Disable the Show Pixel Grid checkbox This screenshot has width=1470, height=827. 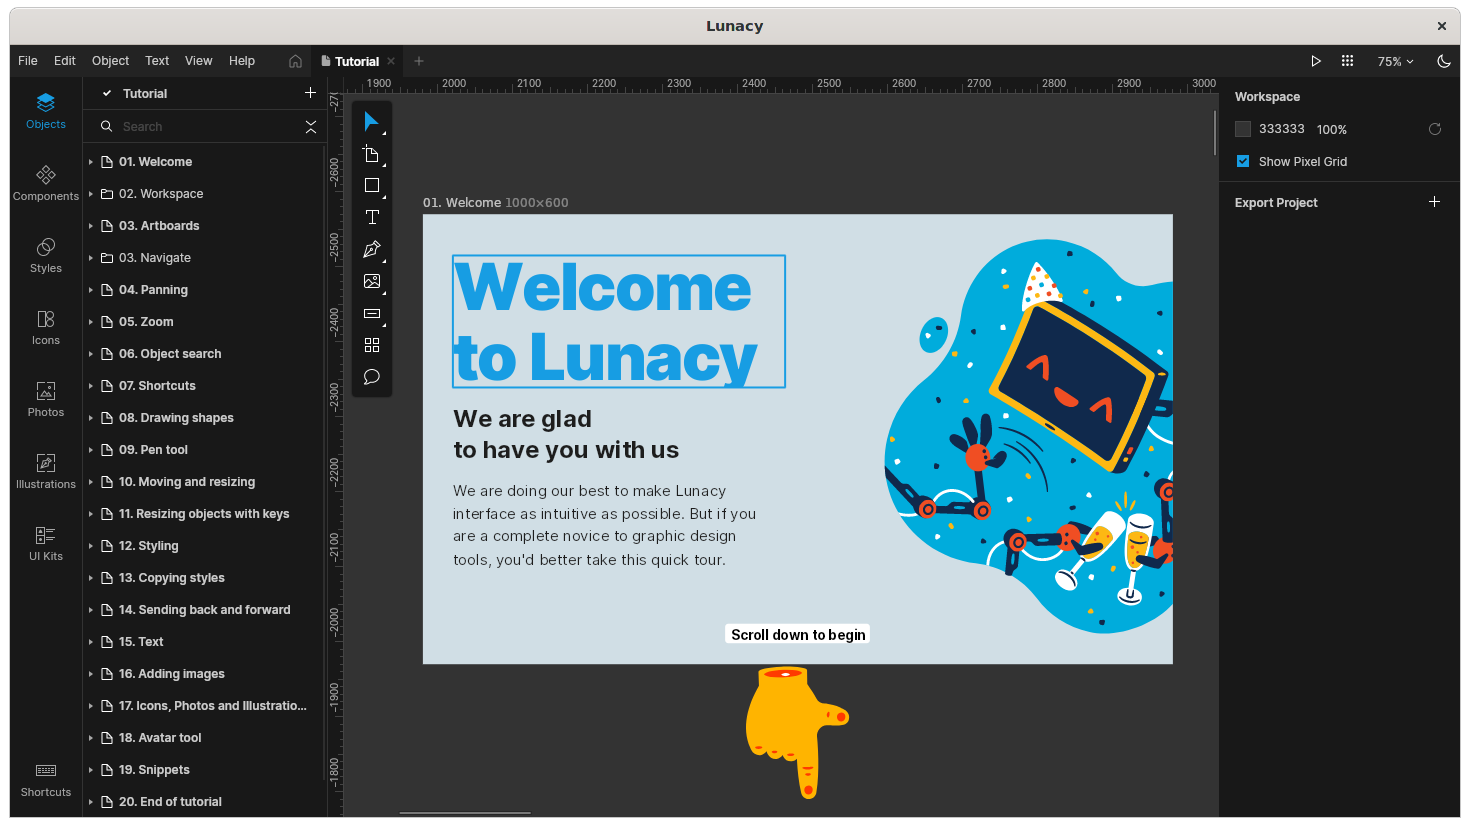[1243, 161]
